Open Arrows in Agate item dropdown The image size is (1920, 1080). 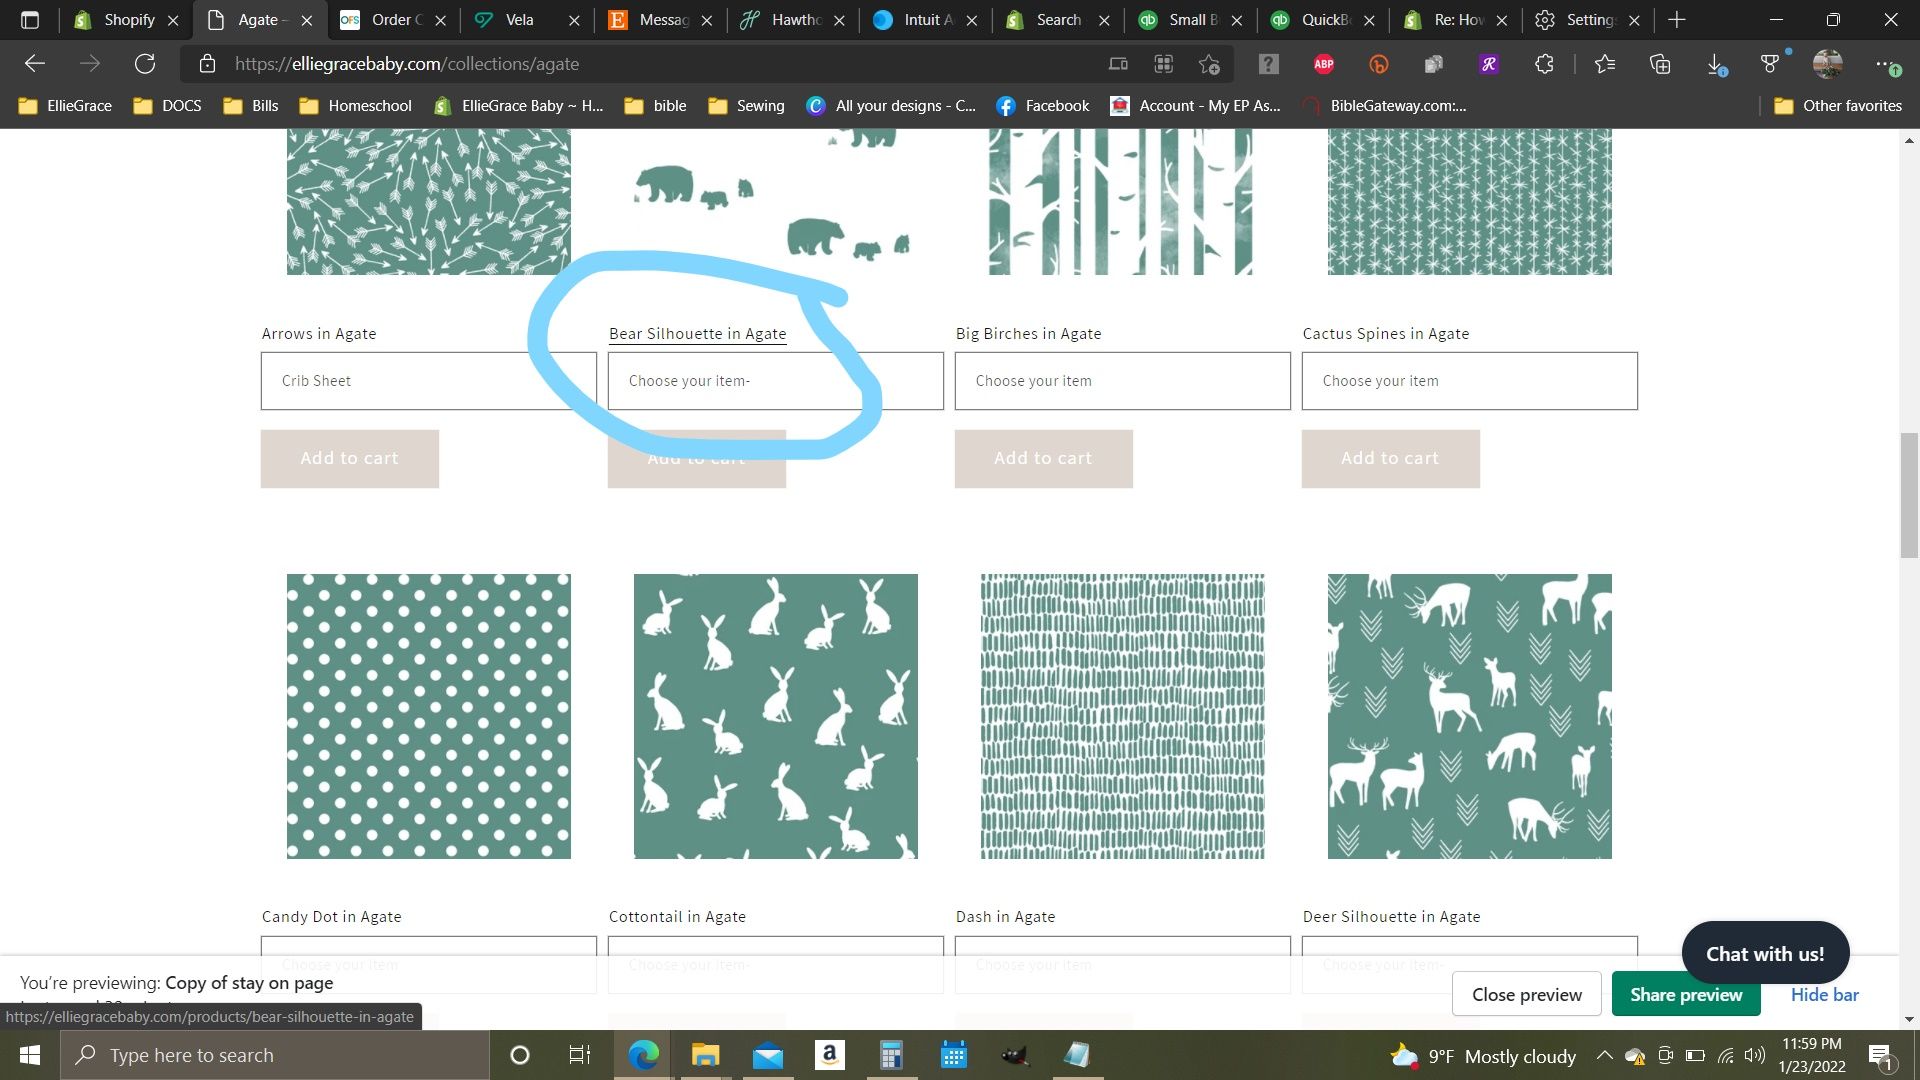(428, 381)
